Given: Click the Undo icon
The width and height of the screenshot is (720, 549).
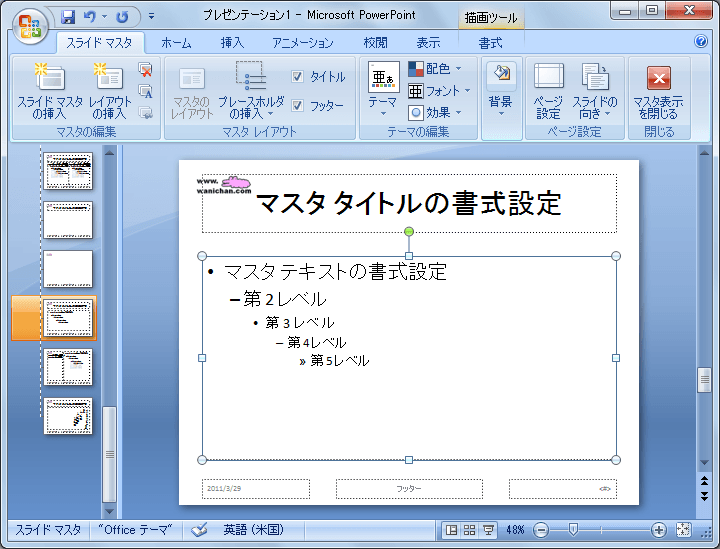Looking at the screenshot, I should (90, 17).
